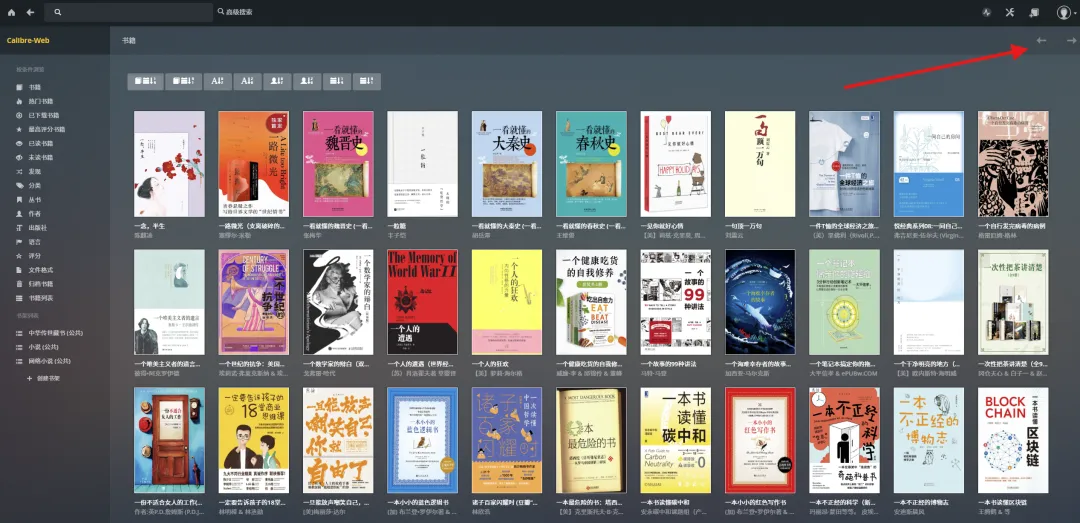This screenshot has width=1080, height=523.
Task: Browse 评分 ratings in the sidebar
Action: (28, 256)
